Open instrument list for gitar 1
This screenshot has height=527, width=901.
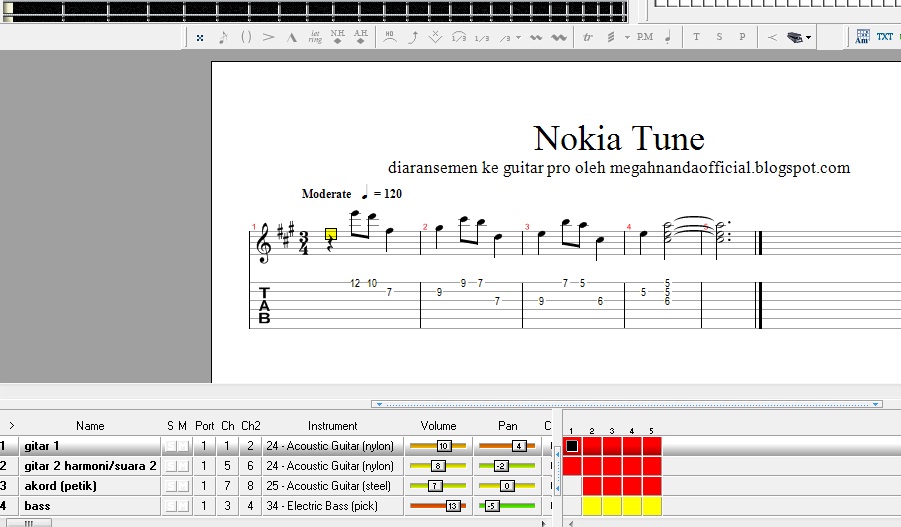click(332, 446)
